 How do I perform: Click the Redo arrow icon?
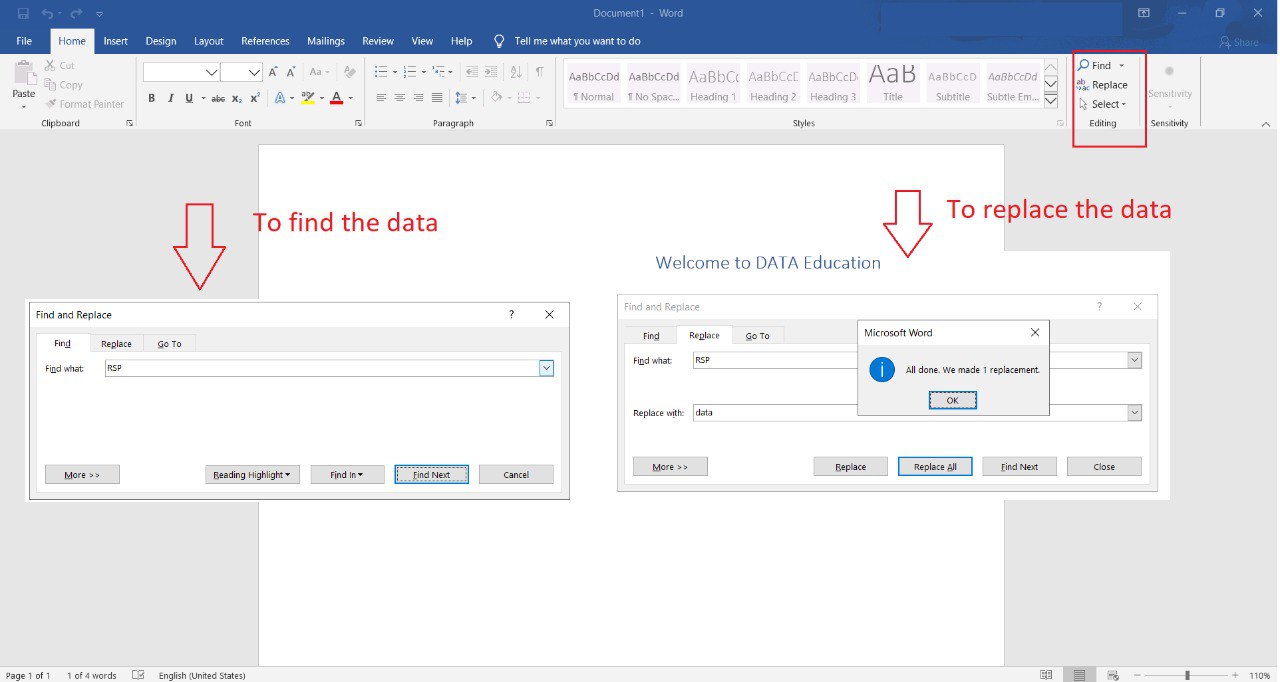tap(76, 13)
